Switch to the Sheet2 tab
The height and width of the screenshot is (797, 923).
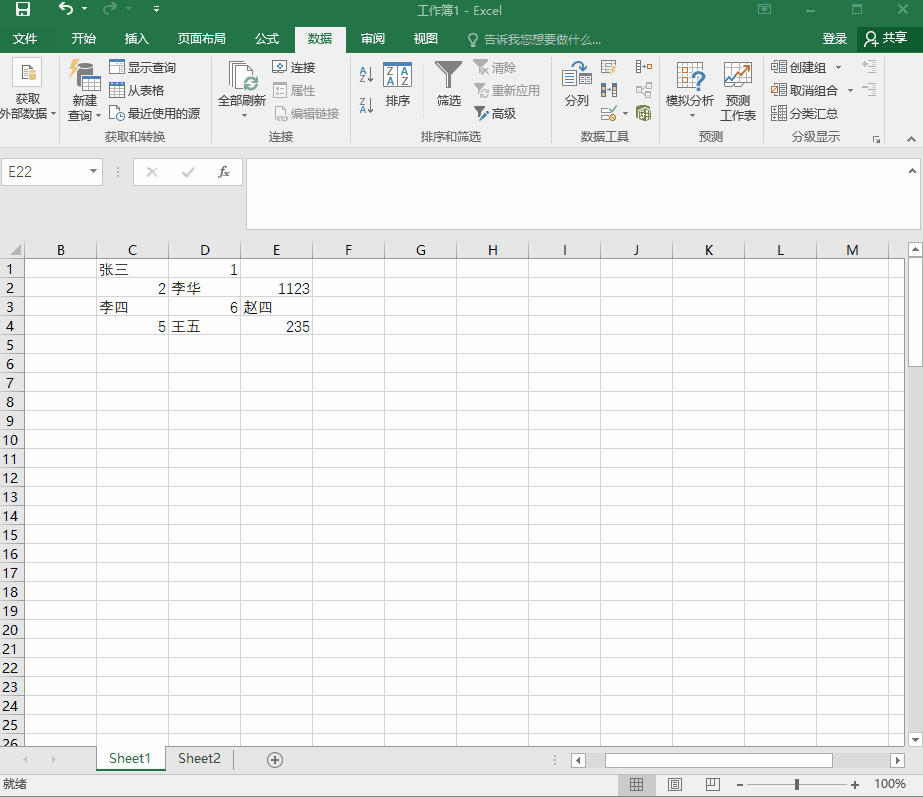pos(199,758)
